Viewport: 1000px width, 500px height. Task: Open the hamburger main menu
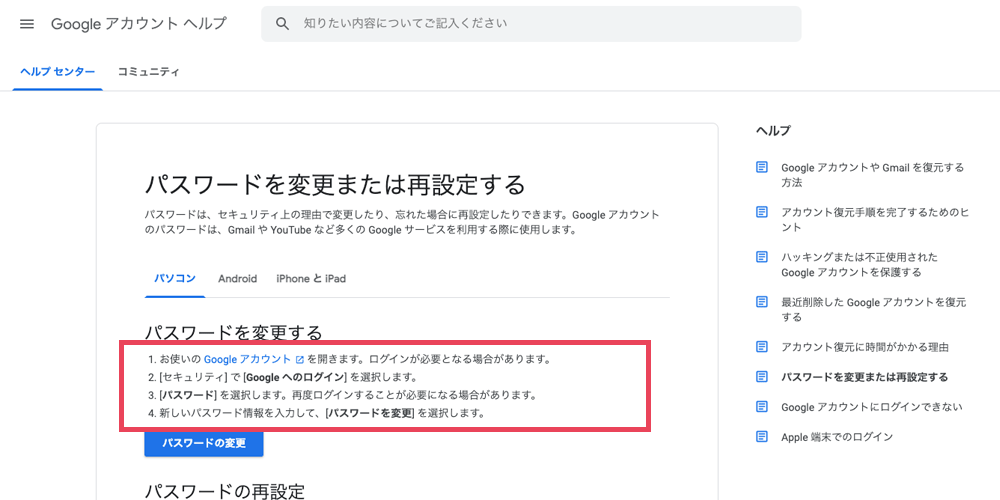[x=27, y=24]
